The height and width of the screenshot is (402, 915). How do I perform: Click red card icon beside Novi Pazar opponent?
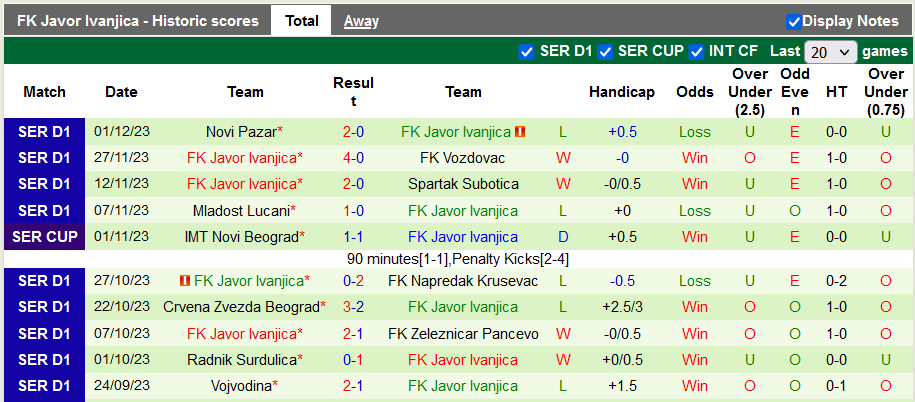(x=521, y=131)
